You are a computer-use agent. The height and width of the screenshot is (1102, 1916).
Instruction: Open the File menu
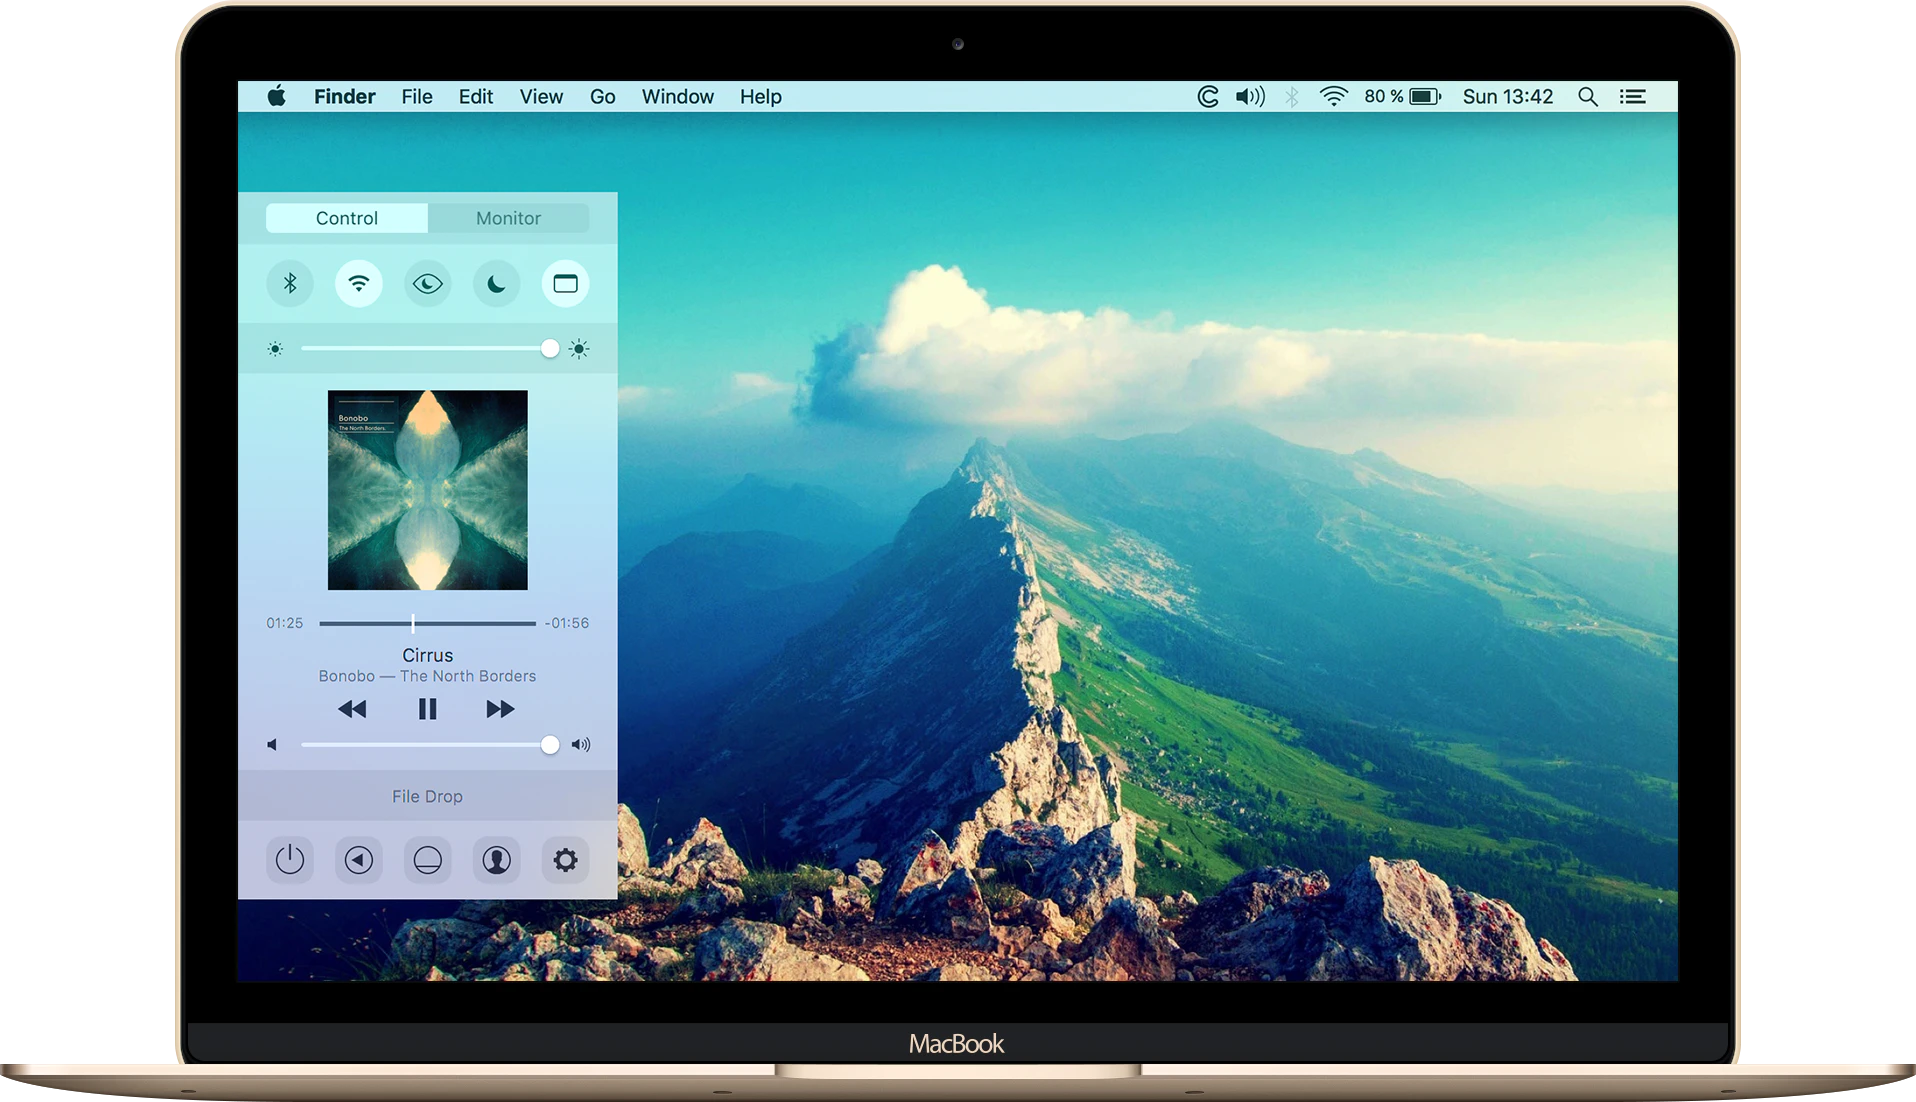coord(417,97)
